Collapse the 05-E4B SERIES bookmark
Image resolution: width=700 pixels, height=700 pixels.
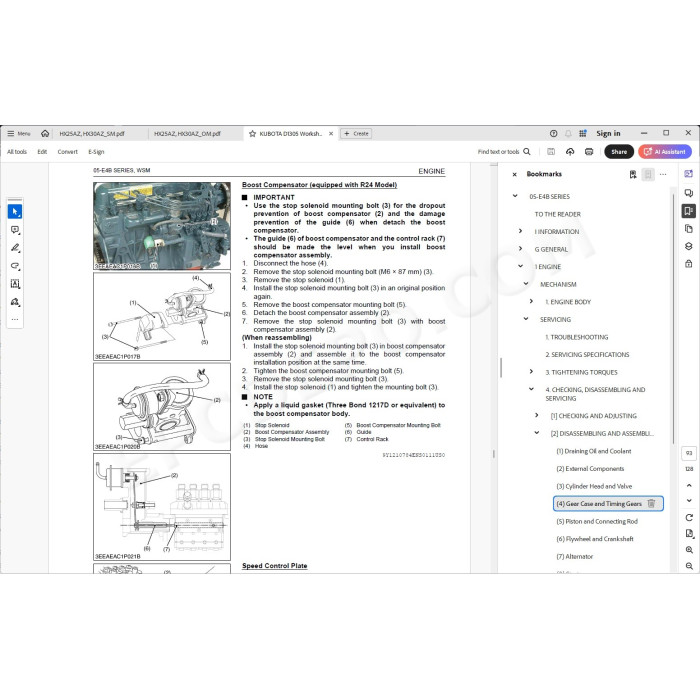tap(515, 196)
